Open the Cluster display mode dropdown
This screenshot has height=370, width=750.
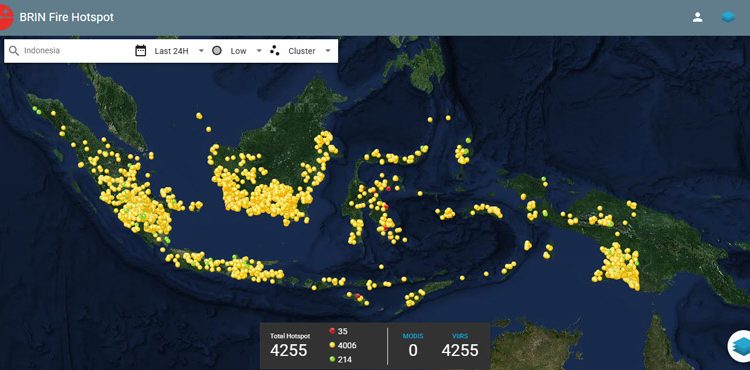(309, 51)
